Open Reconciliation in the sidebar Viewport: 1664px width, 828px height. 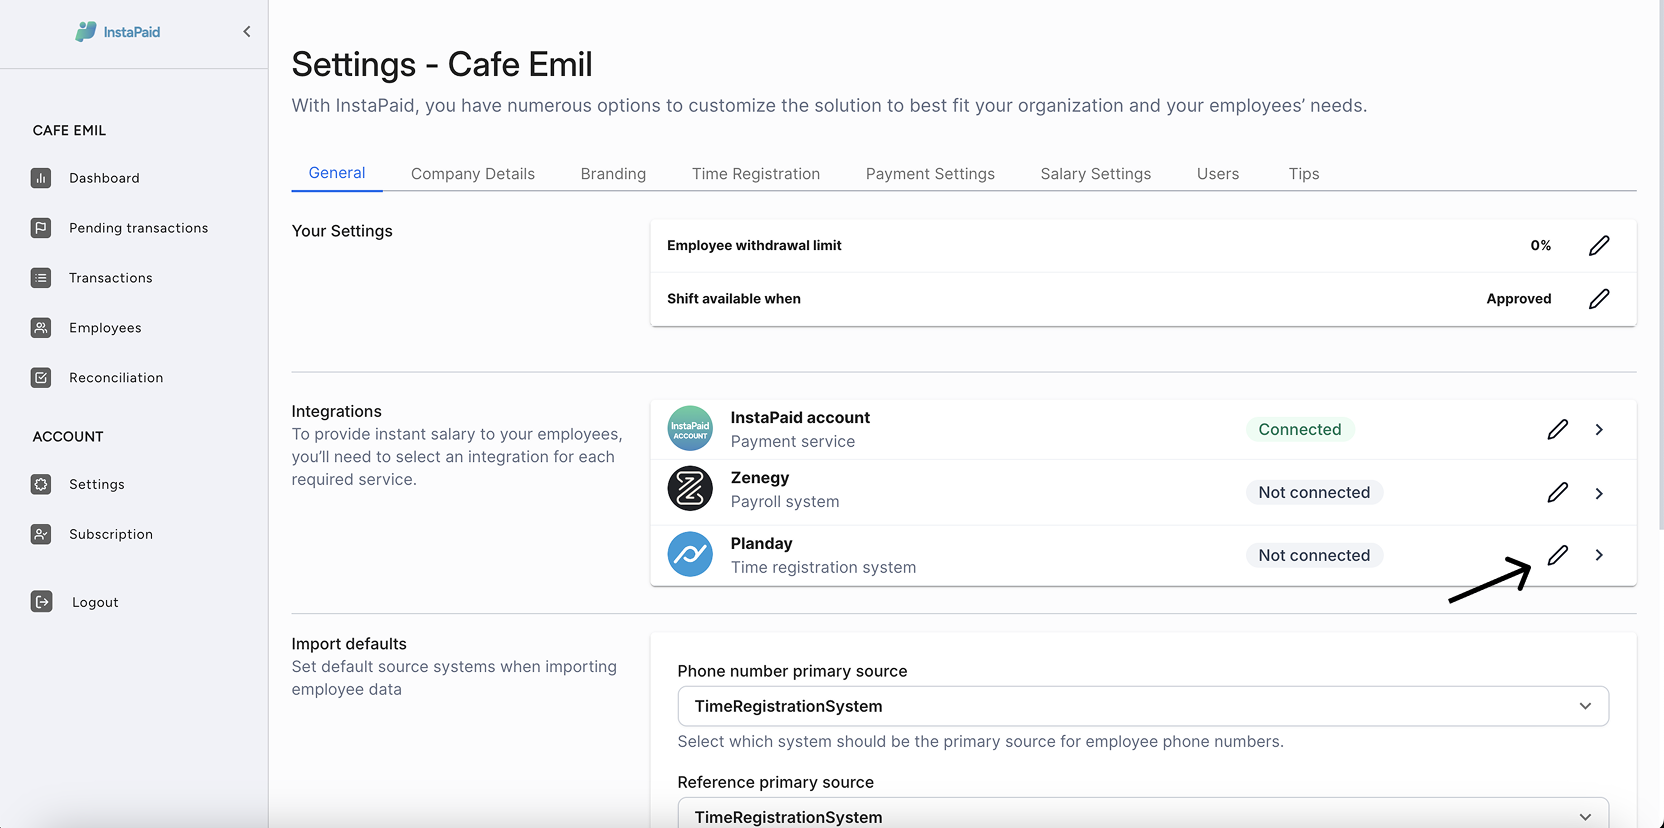coord(116,378)
